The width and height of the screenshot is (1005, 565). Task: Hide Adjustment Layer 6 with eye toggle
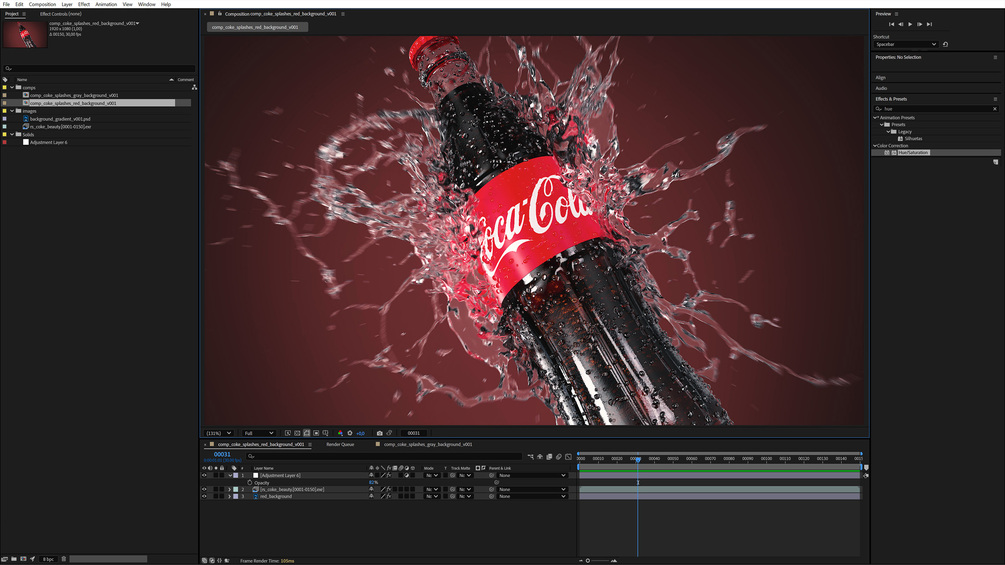pyautogui.click(x=204, y=475)
